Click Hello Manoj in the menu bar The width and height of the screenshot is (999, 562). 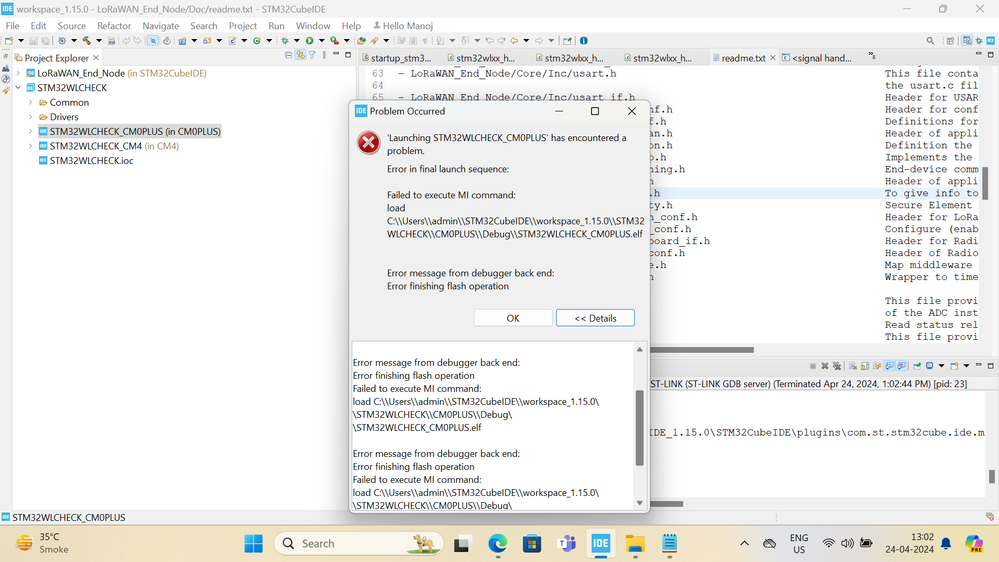click(x=403, y=25)
